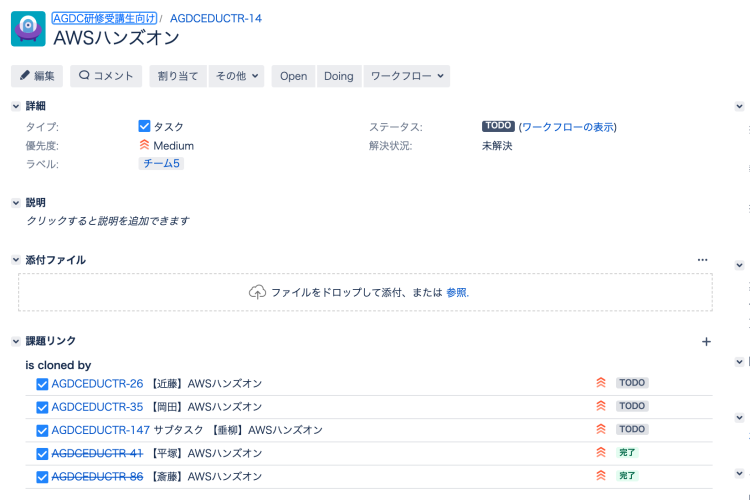Collapse the right panel section beside 詳細
This screenshot has height=500, width=750.
point(739,106)
